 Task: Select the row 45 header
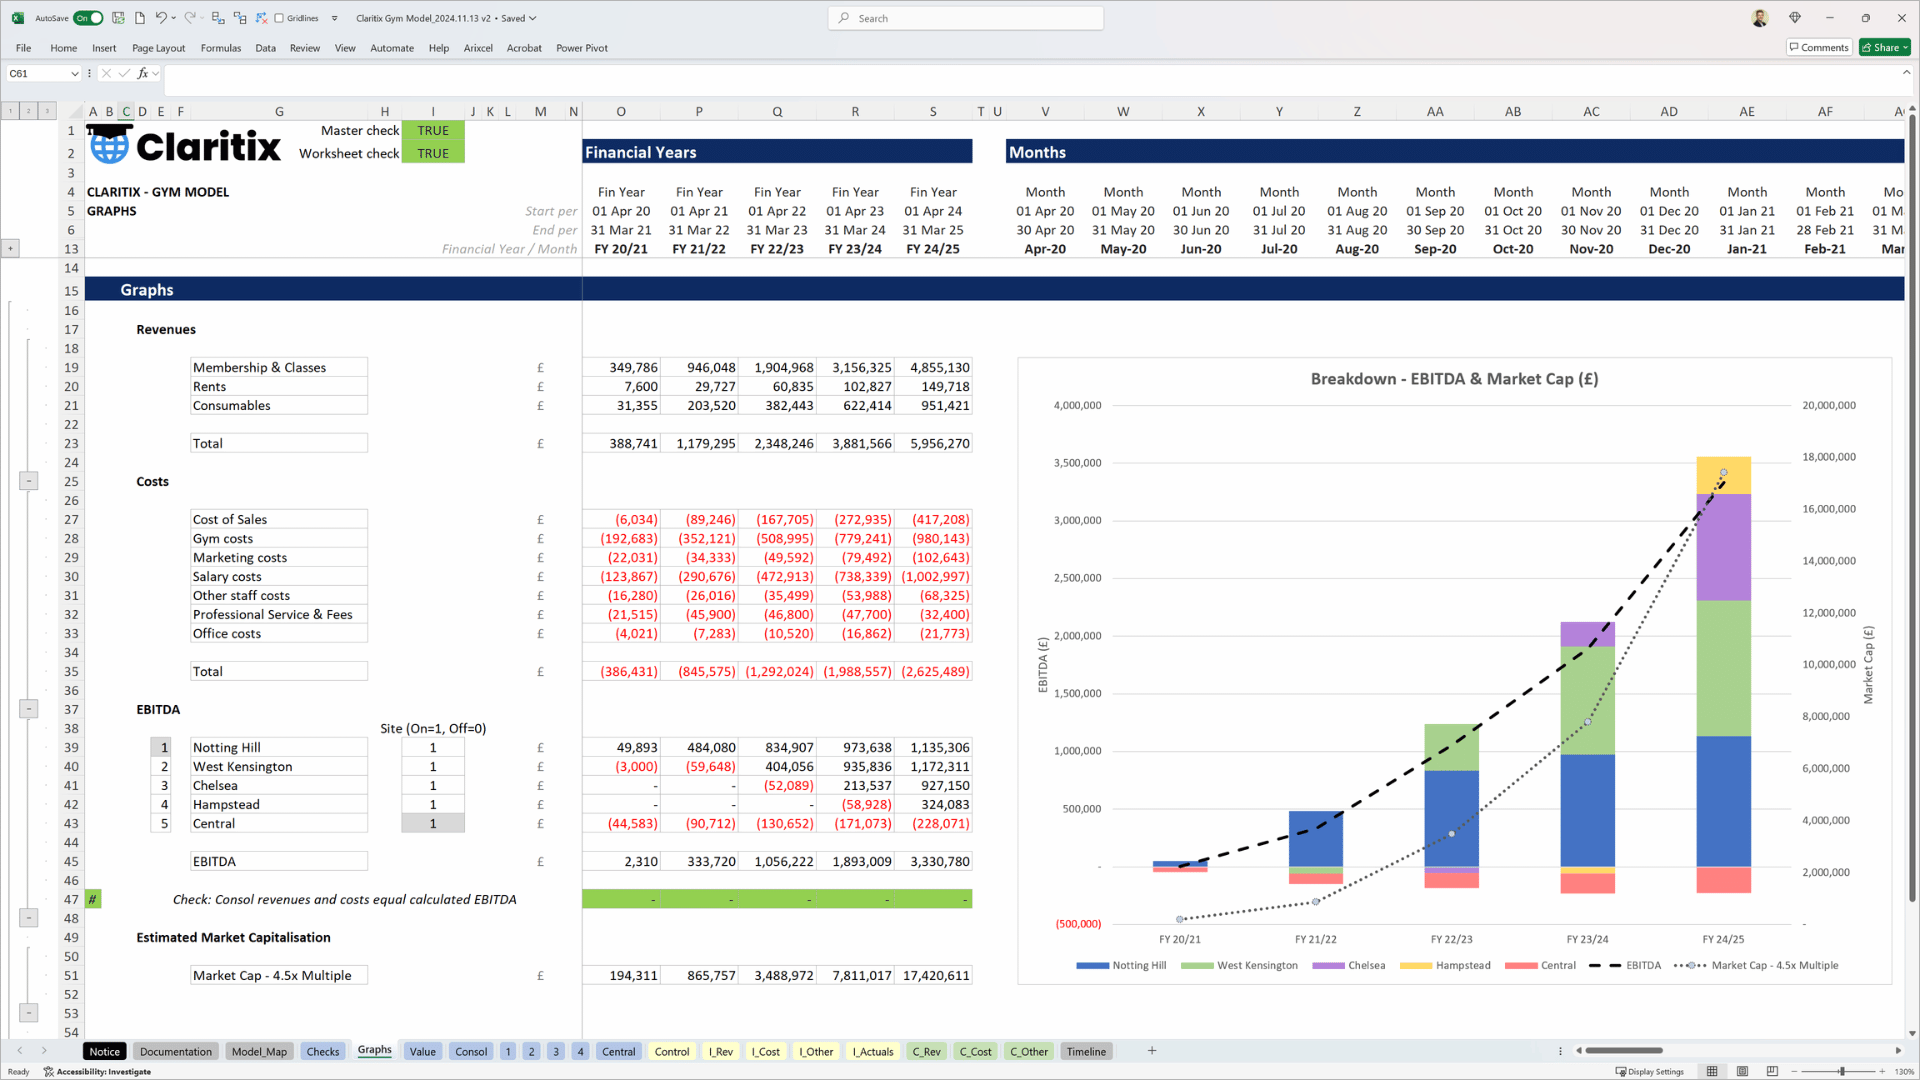[71, 861]
